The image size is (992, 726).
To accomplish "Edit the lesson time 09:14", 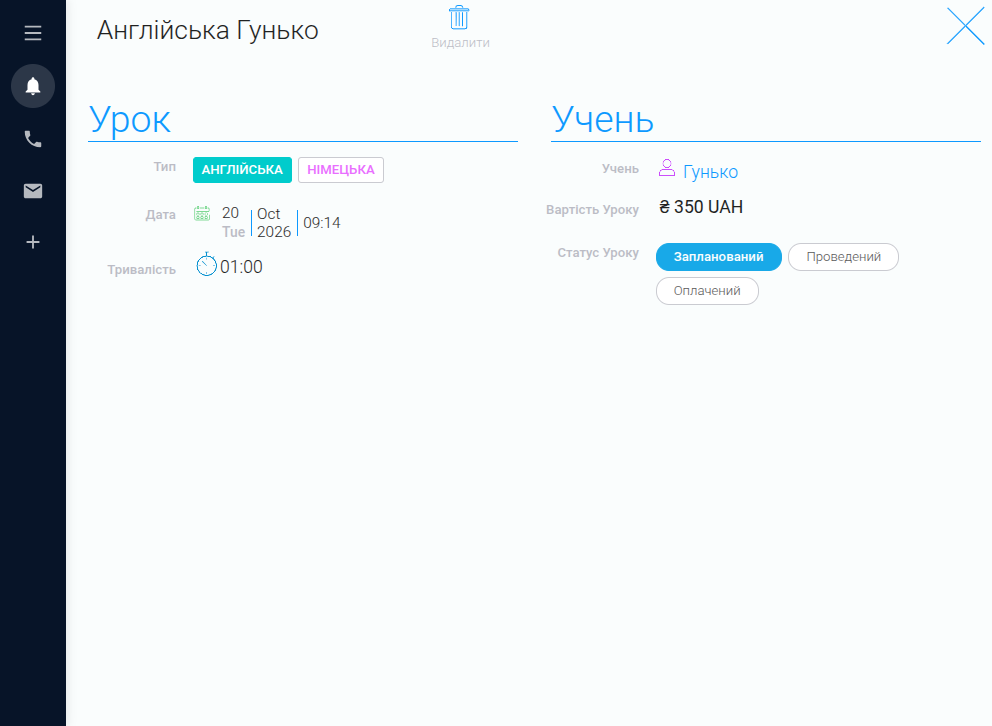I will click(321, 223).
